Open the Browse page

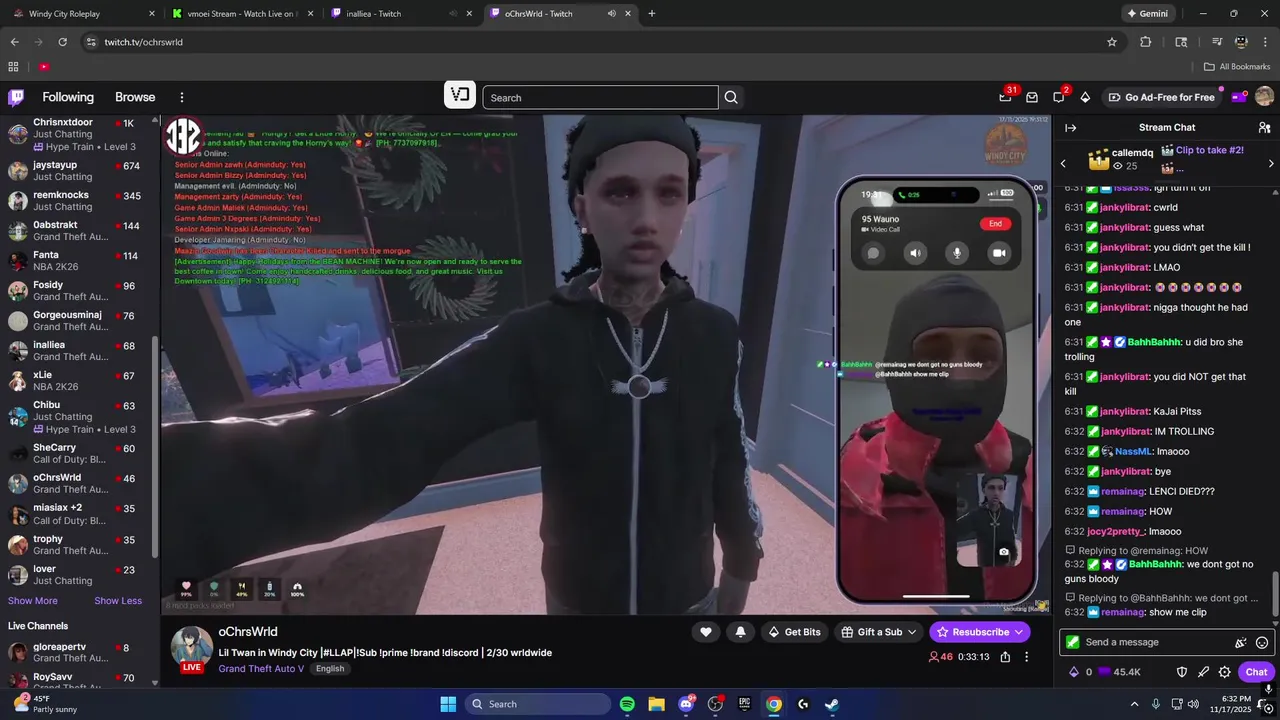135,97
